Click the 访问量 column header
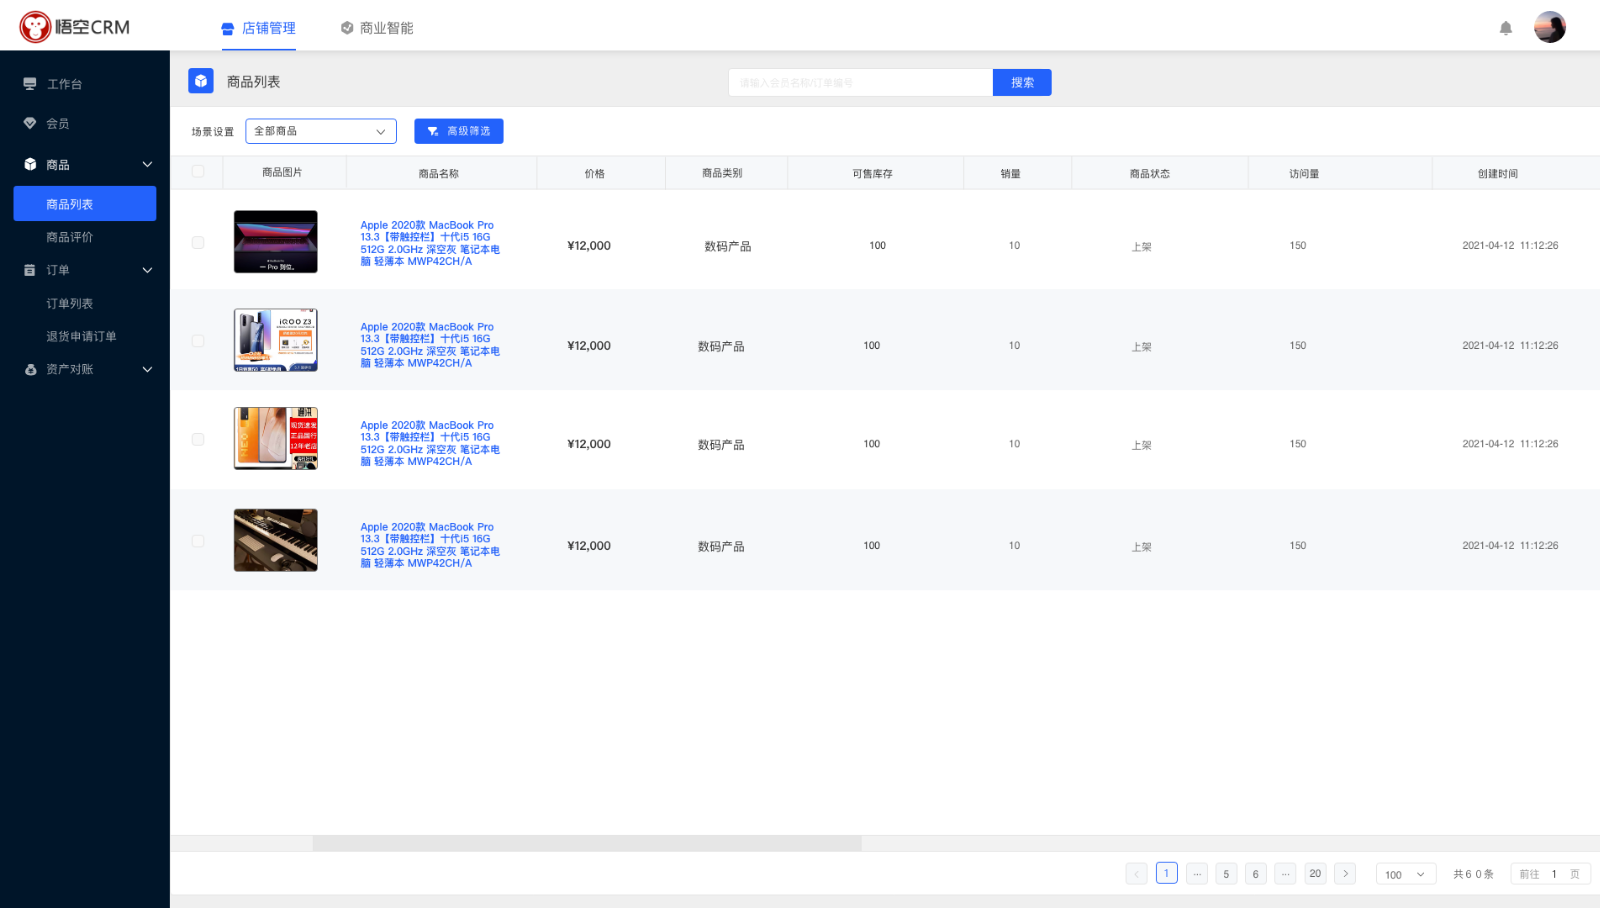Viewport: 1600px width, 908px height. point(1304,174)
